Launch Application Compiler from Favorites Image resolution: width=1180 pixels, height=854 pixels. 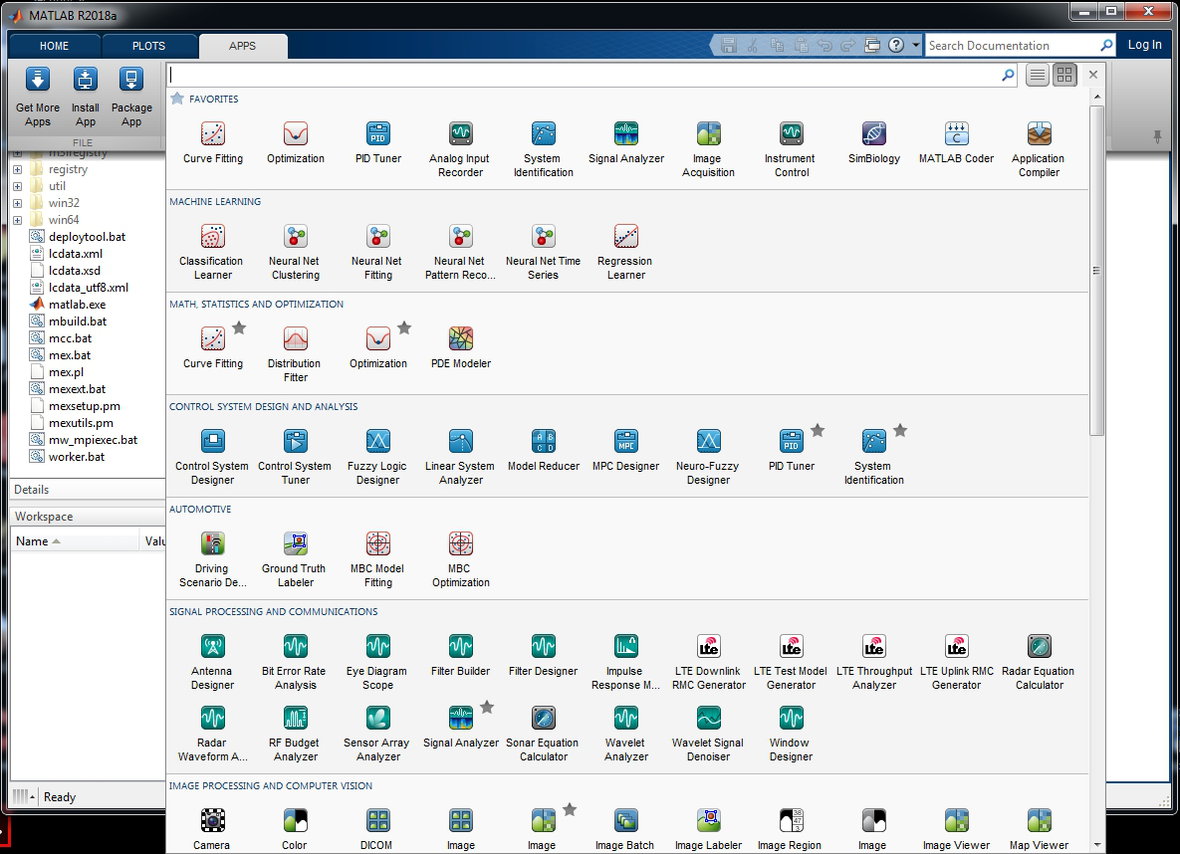click(1039, 149)
